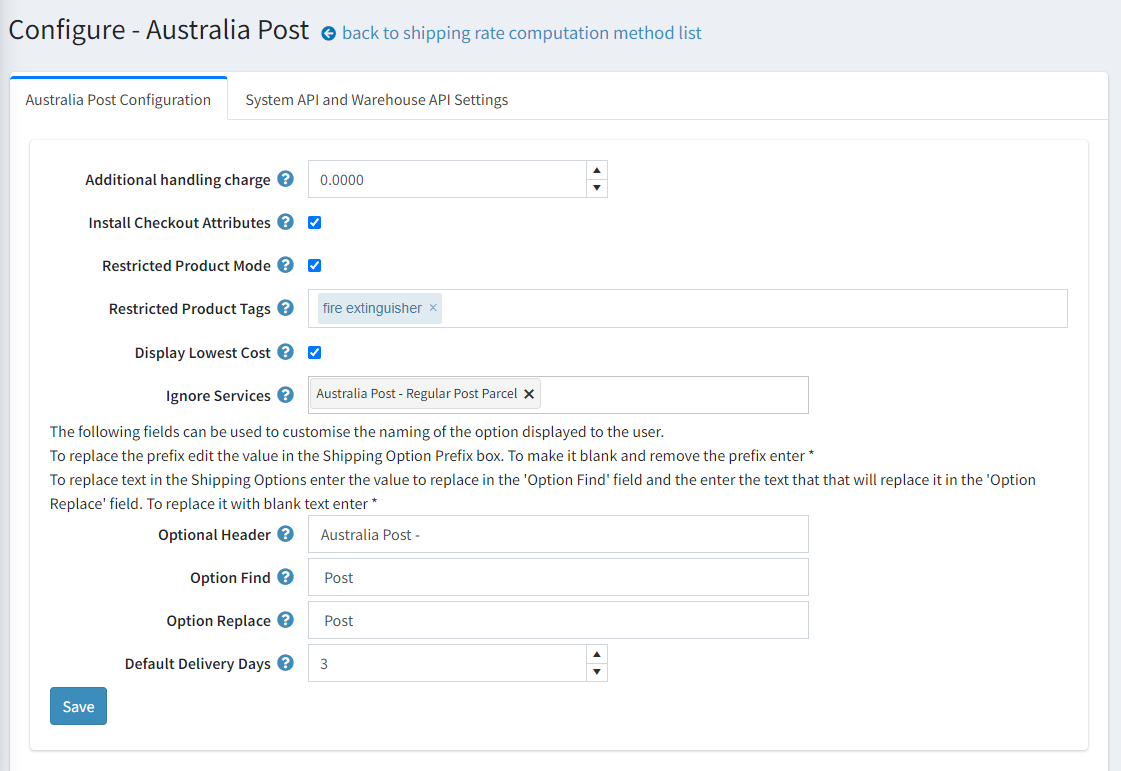Decrease Additional handling charge with down arrow
This screenshot has width=1121, height=771.
[x=597, y=188]
